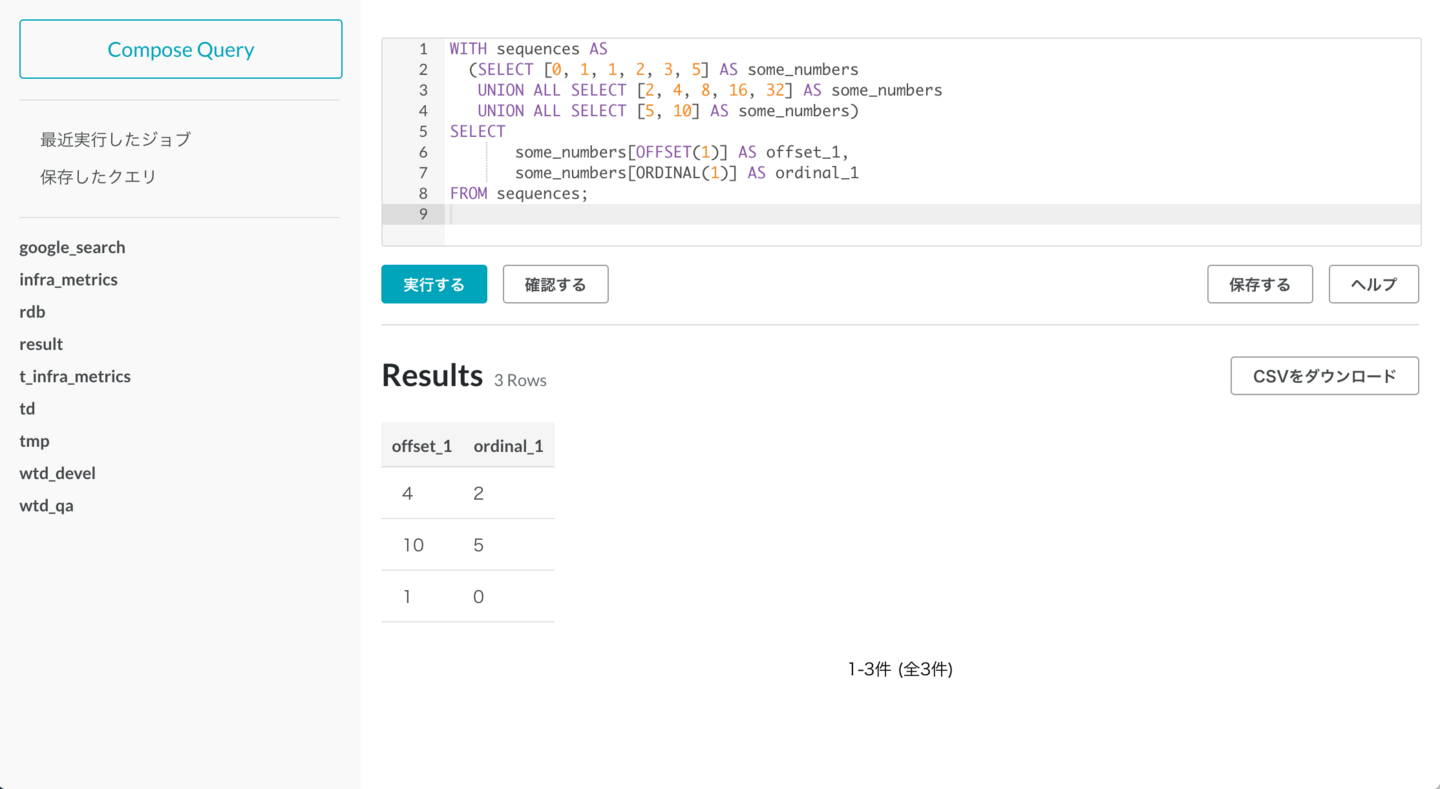Download results with CSVをダウンロード
The image size is (1440, 789).
(1324, 376)
